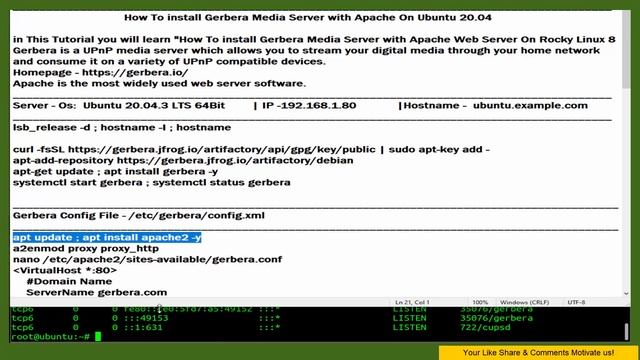Click the 'apt-add-repository https://gerbera.jfrog.io' line

[x=183, y=160]
